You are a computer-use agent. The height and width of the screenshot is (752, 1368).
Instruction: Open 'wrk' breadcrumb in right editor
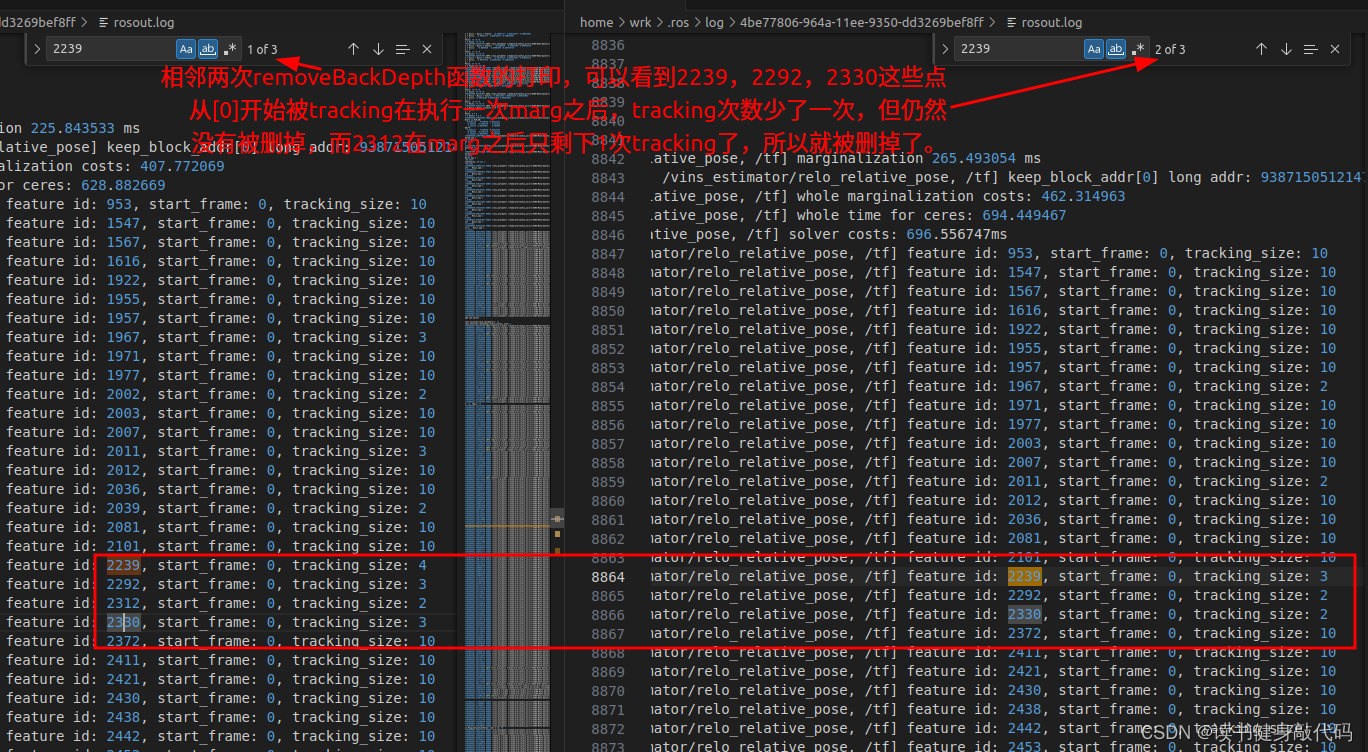[641, 22]
